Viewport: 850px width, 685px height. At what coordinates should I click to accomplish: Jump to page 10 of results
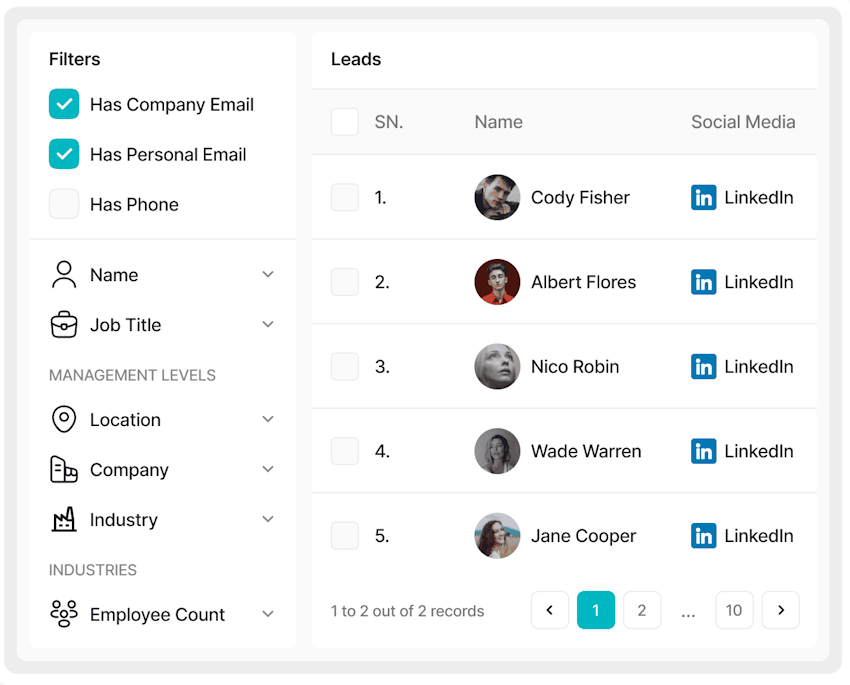(734, 610)
